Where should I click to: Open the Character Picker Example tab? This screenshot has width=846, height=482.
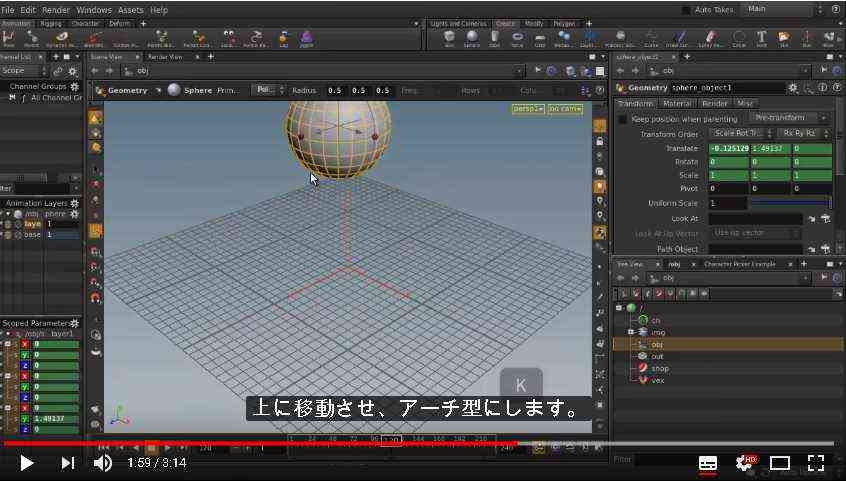click(x=739, y=264)
